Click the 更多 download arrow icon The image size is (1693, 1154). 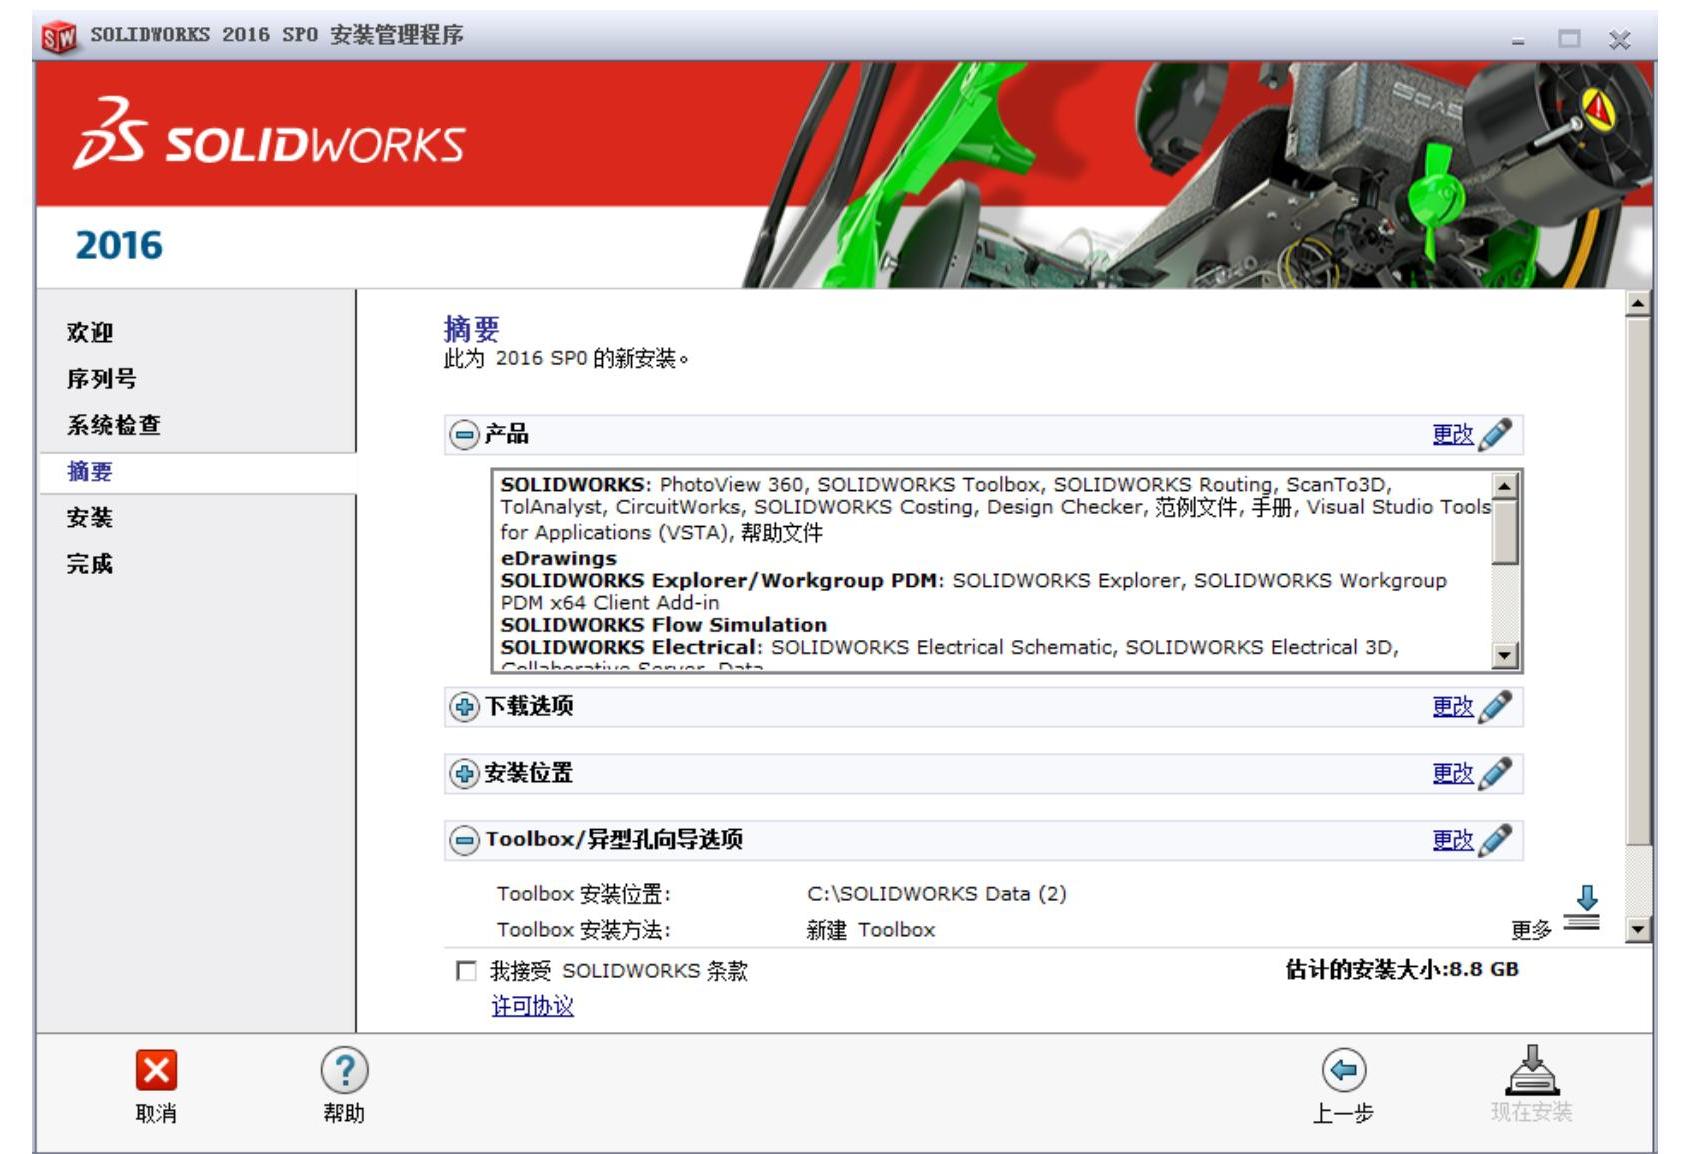pyautogui.click(x=1583, y=908)
